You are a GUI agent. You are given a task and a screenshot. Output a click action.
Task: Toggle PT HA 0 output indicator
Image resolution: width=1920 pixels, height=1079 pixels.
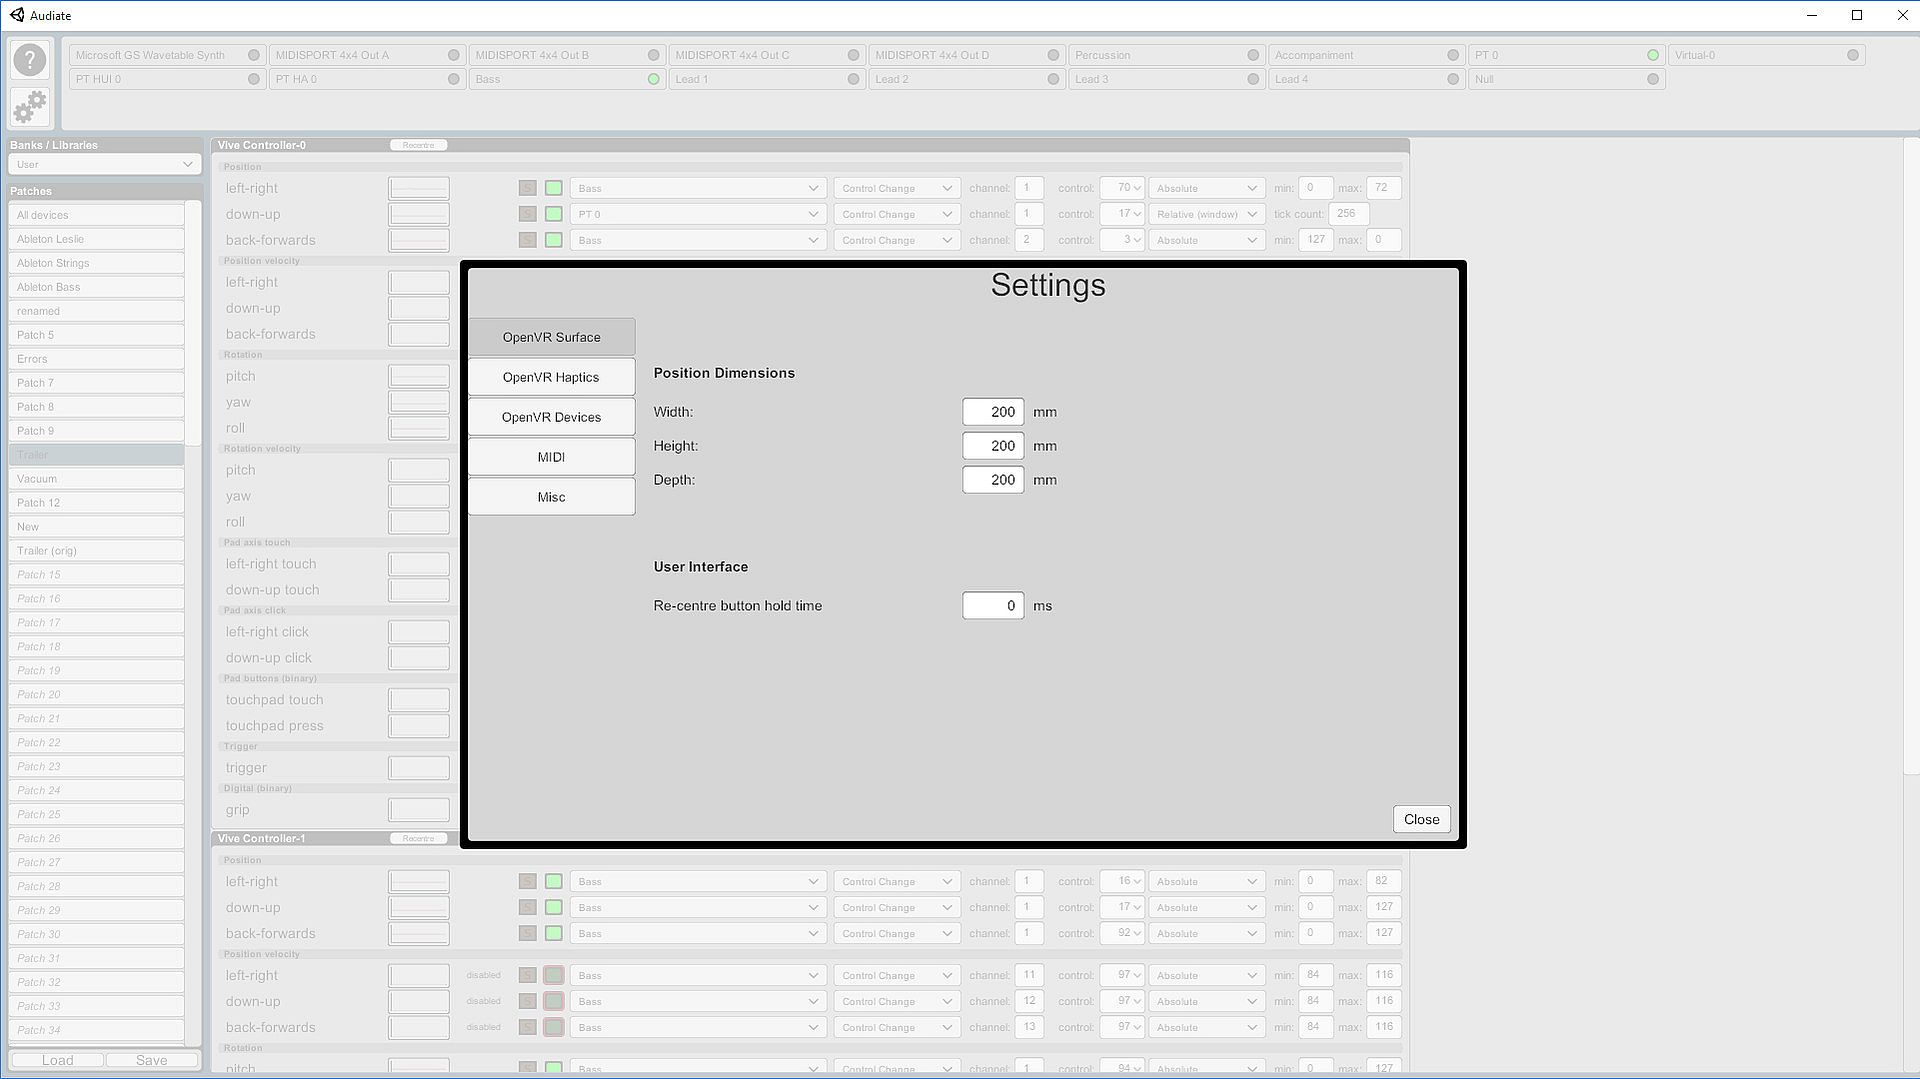pyautogui.click(x=454, y=79)
